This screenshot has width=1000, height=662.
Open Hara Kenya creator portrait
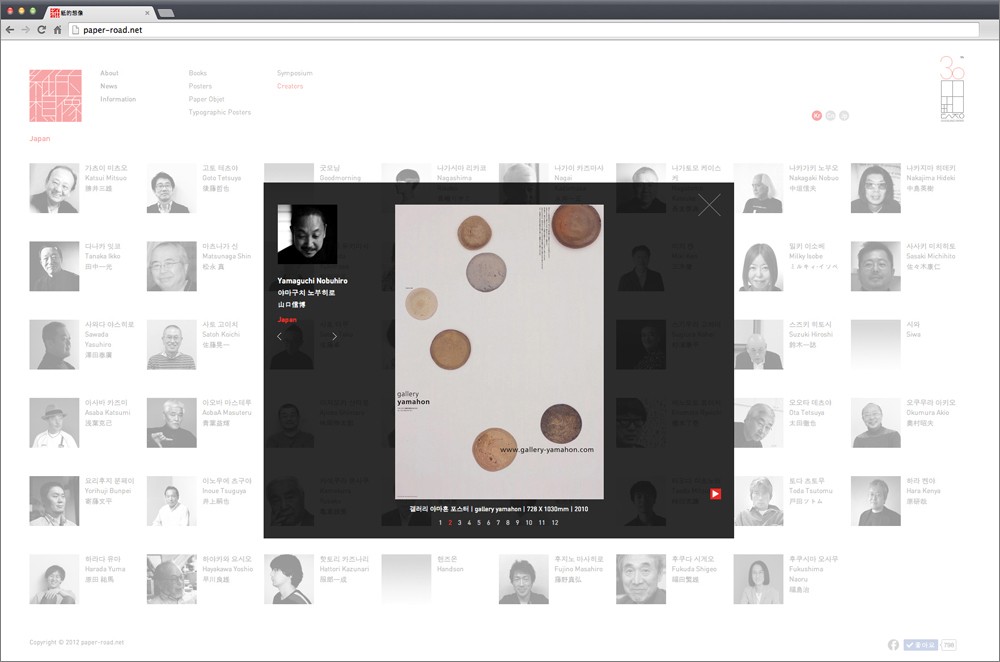876,501
